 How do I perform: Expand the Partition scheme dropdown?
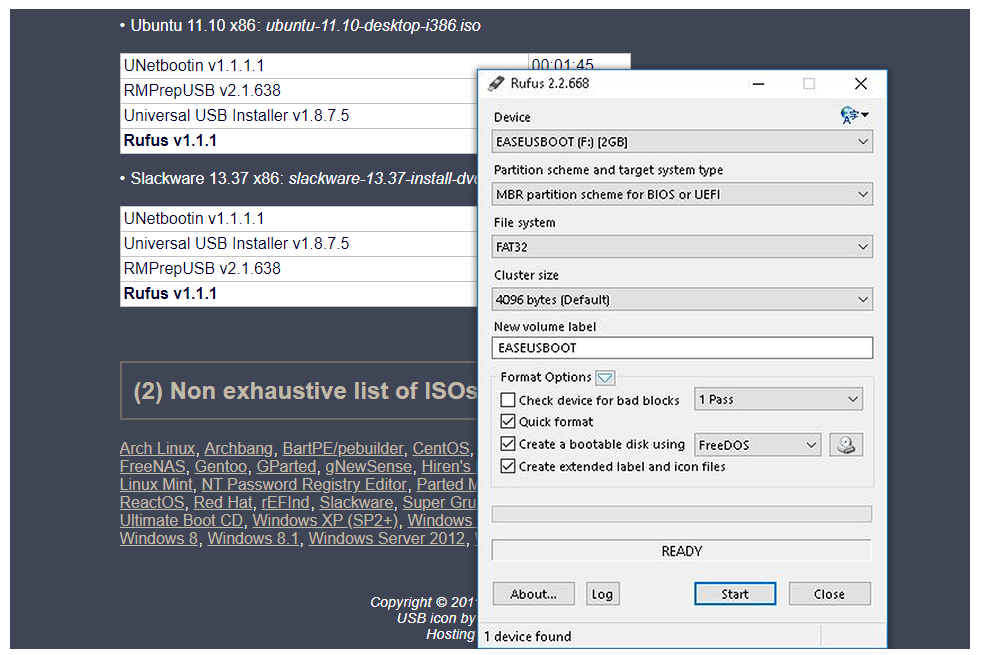tap(682, 194)
